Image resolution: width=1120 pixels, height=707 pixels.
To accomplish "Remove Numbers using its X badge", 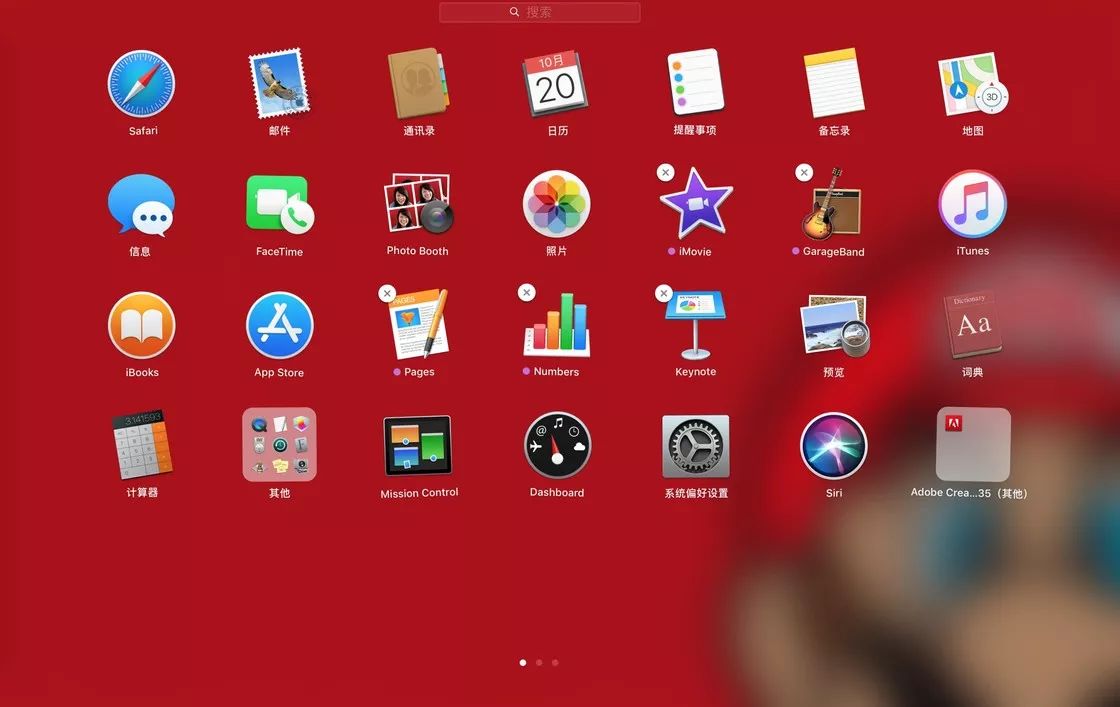I will coord(526,292).
